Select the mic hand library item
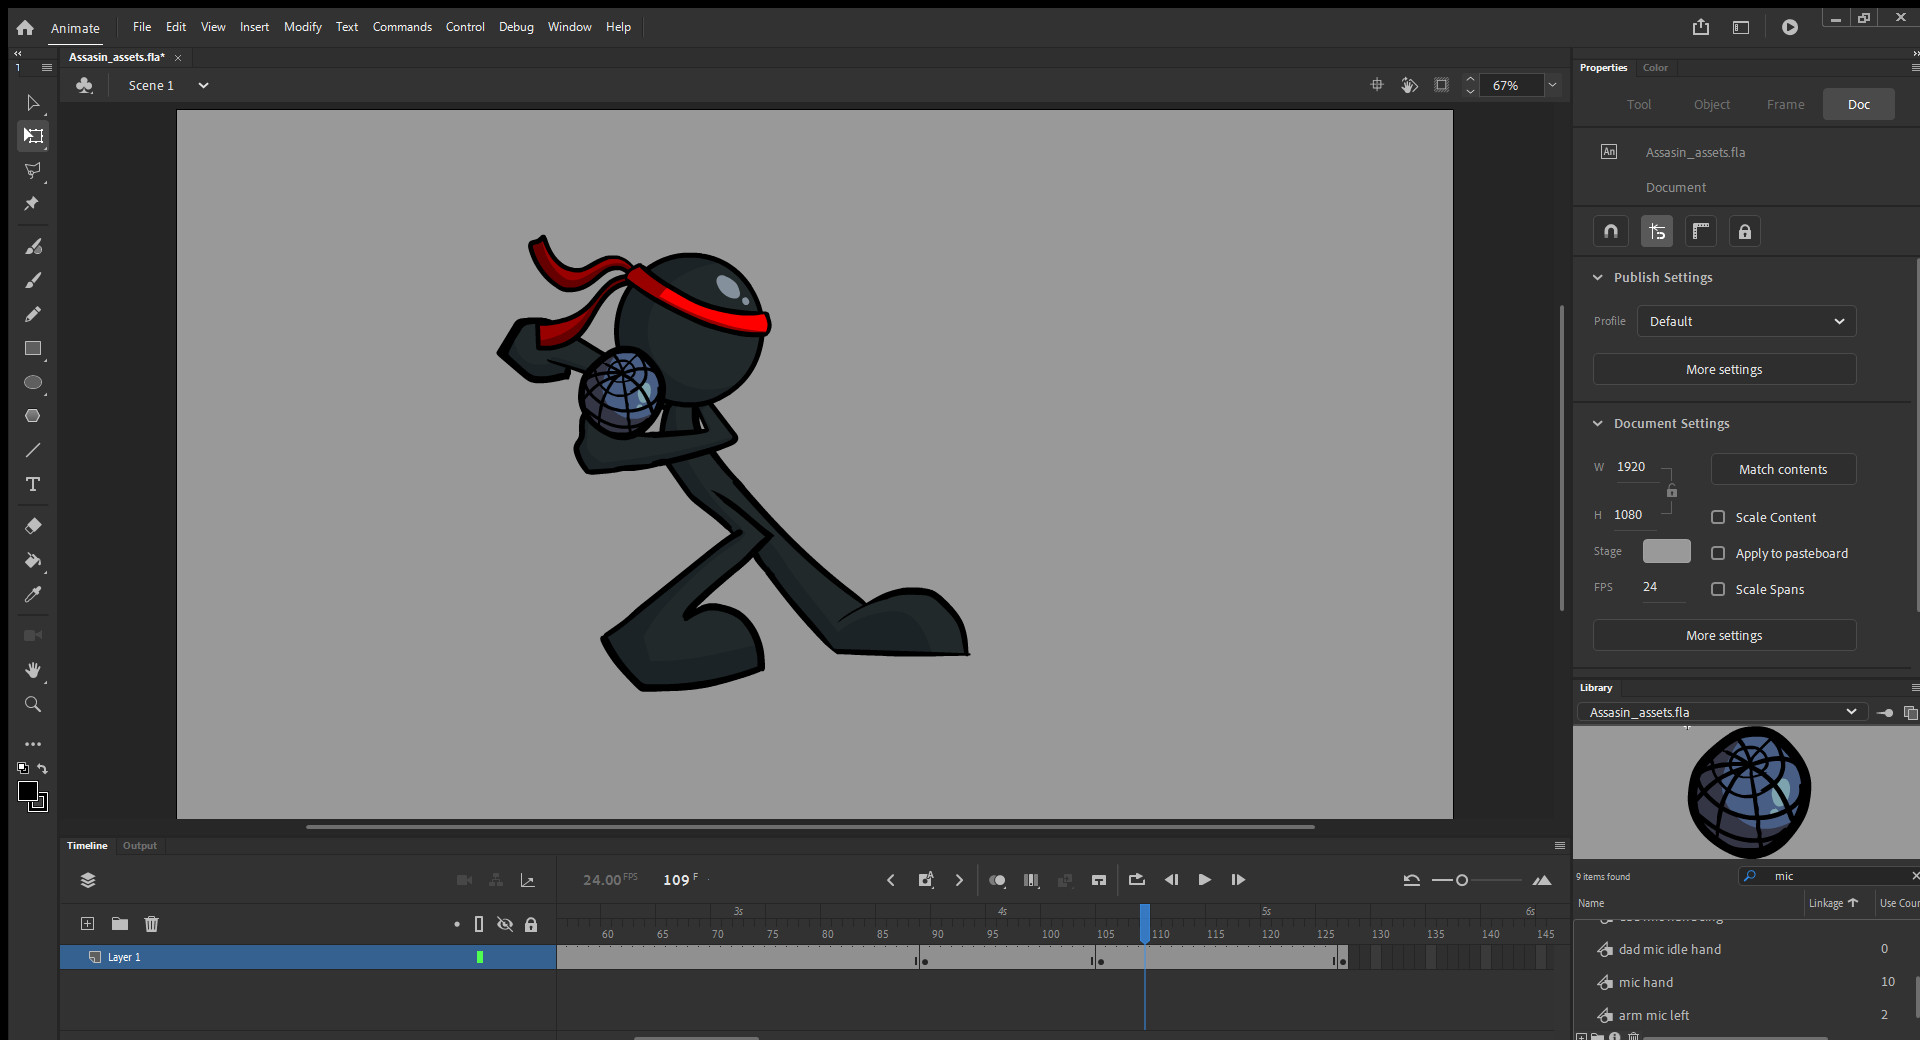The image size is (1920, 1040). point(1645,982)
